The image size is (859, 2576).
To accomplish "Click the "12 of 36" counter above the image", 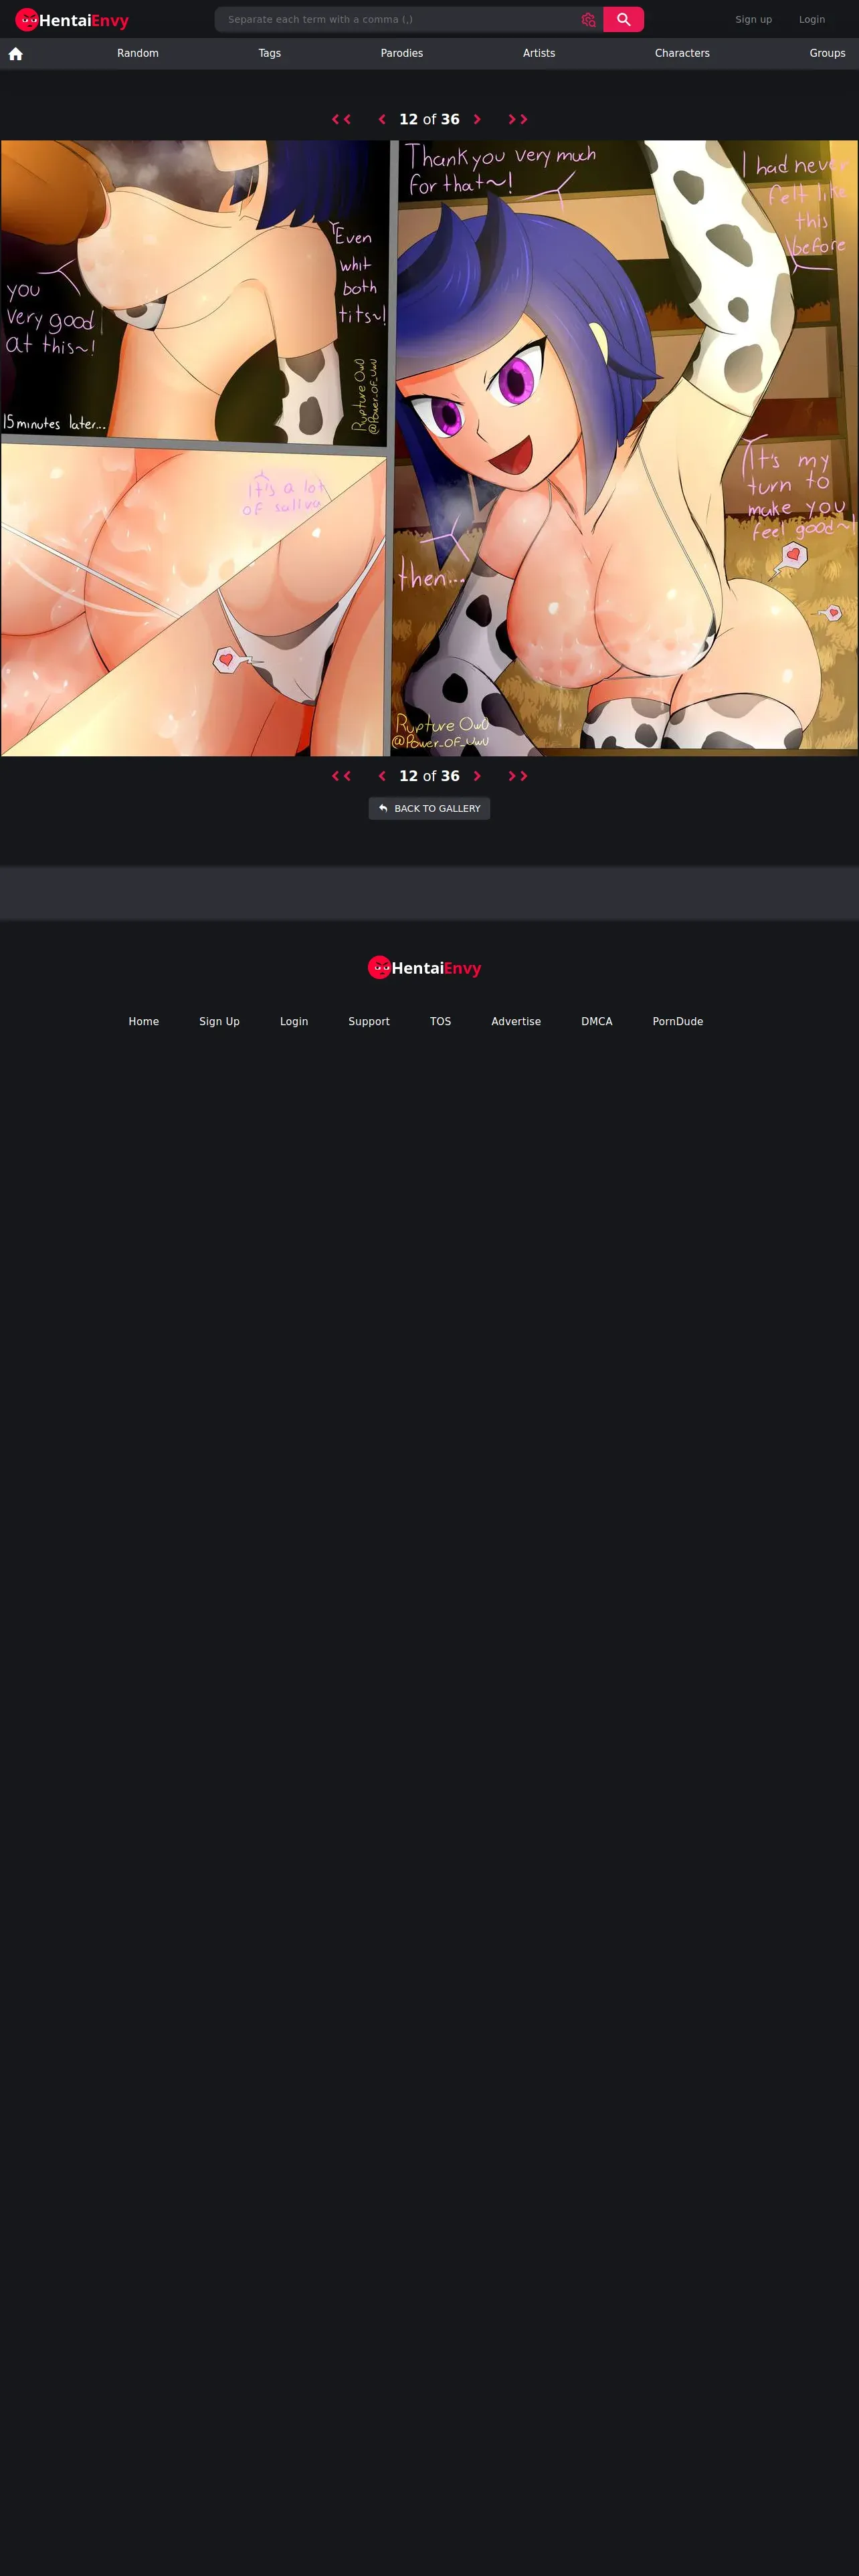I will click(x=429, y=119).
